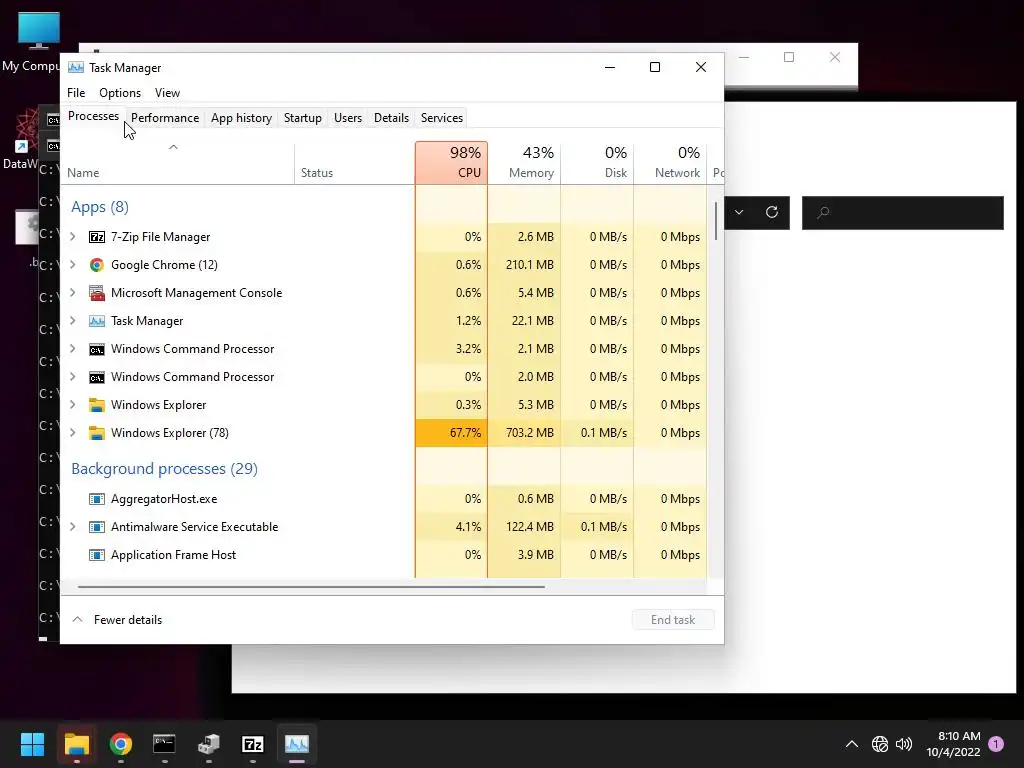Click the network globe tray icon

(880, 744)
